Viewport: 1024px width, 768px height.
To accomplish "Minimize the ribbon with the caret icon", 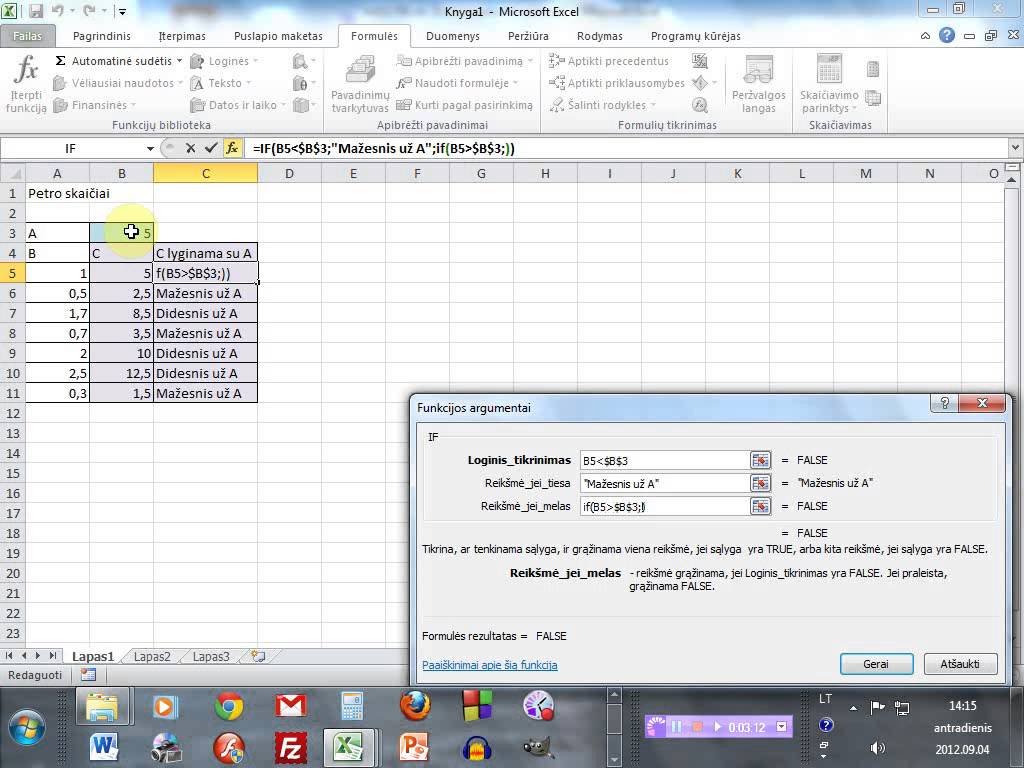I will [x=925, y=36].
